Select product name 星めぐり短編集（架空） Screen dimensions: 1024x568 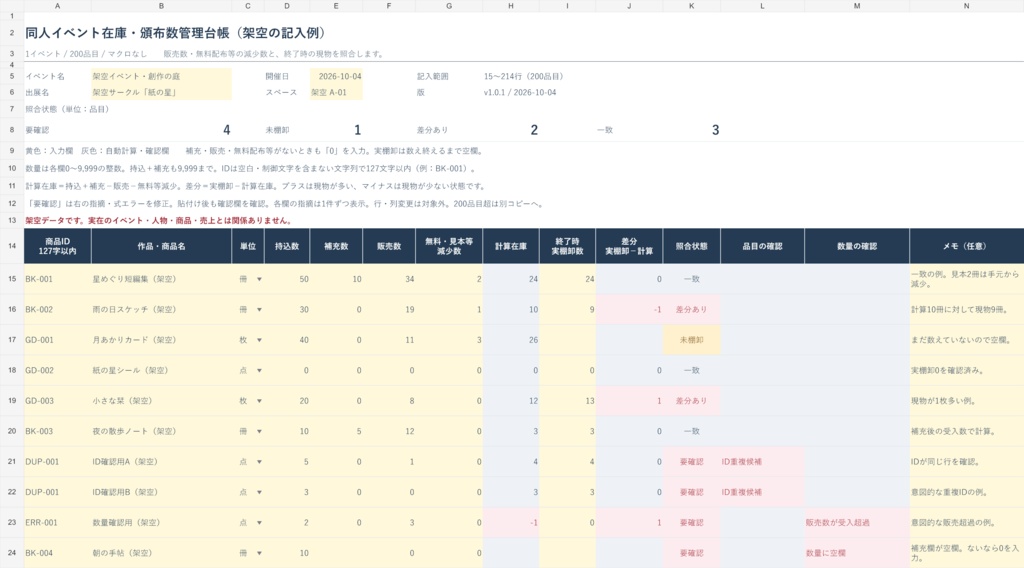click(161, 279)
